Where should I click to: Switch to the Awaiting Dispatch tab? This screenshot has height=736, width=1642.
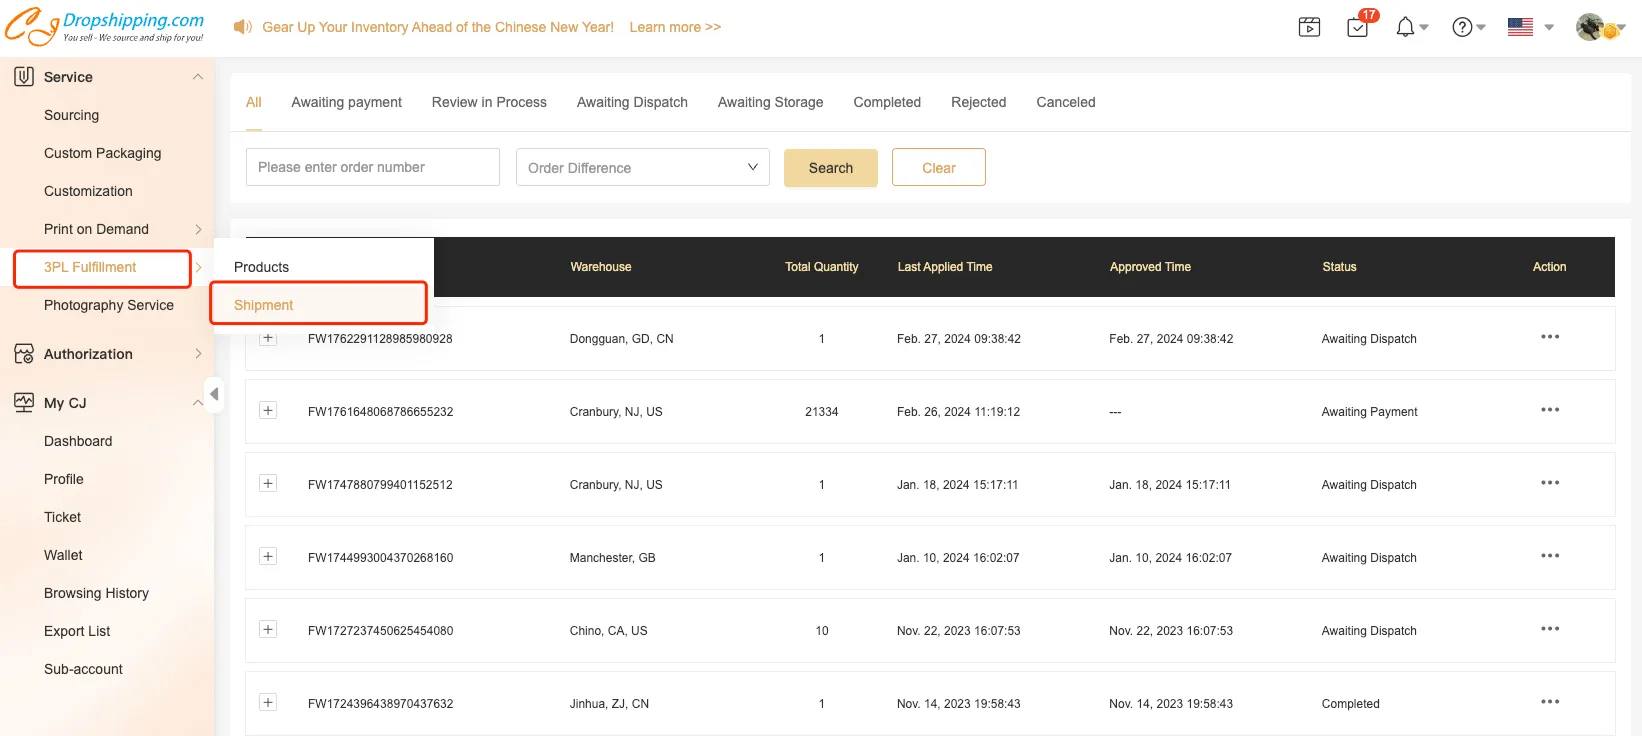pos(632,102)
